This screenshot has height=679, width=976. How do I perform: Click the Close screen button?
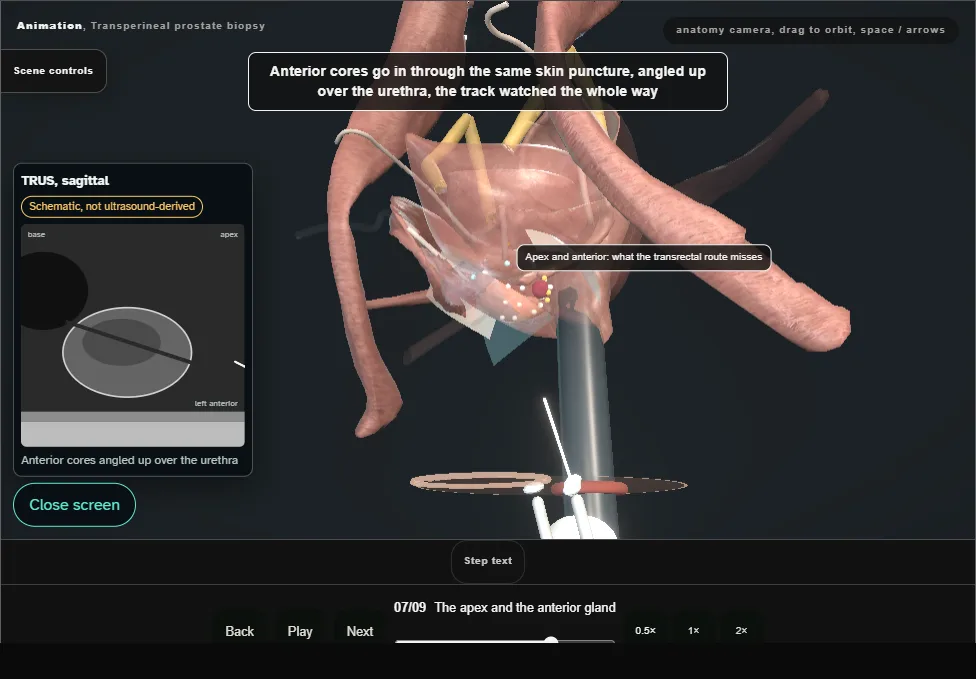pos(75,505)
